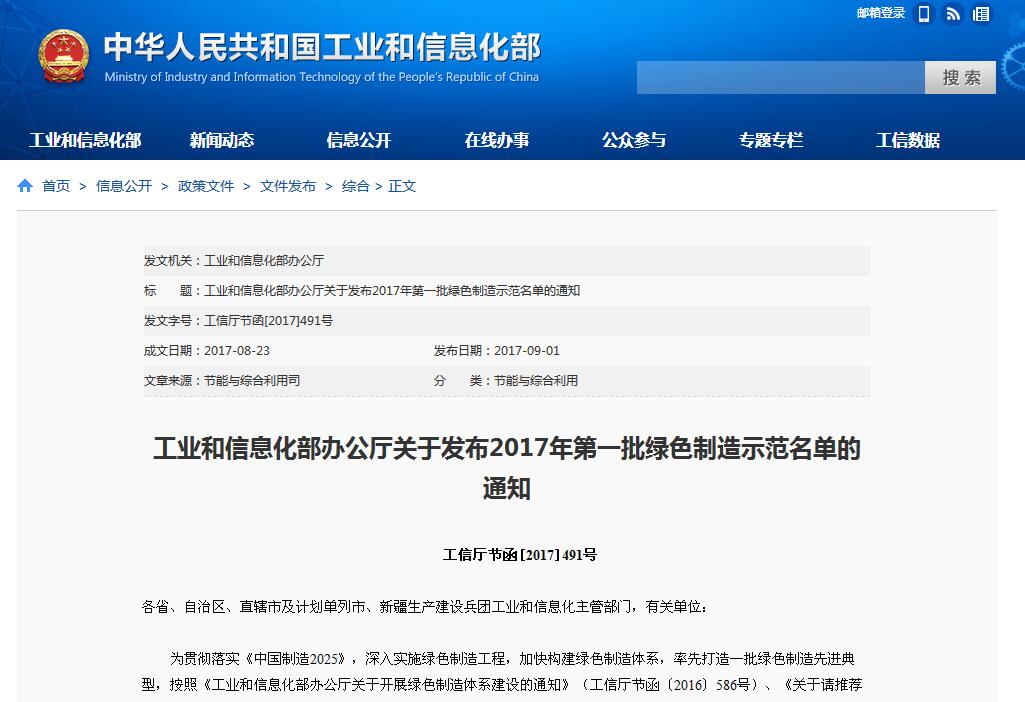Viewport: 1025px width, 702px height.
Task: Click the 发布日期：2017-09-01 text
Action: click(497, 351)
